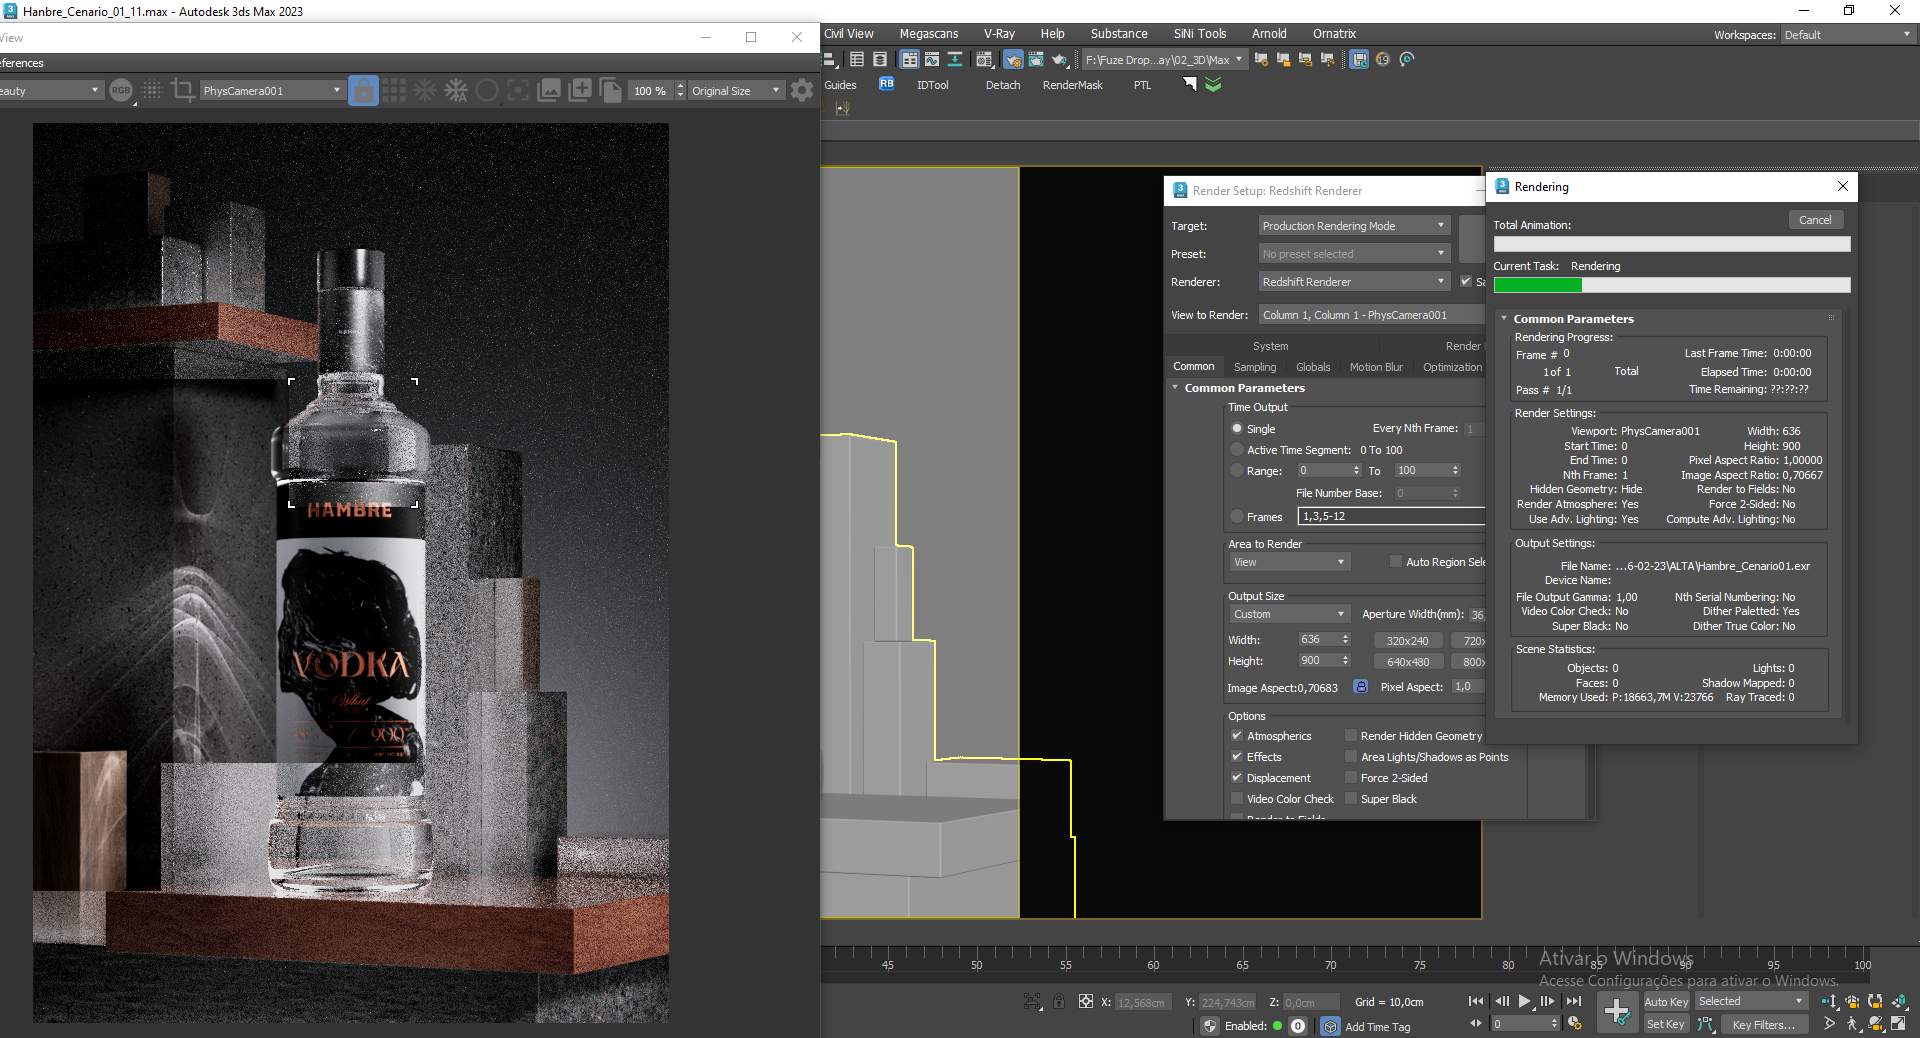Open the Curve Editor toolbar icon
The height and width of the screenshot is (1038, 1920).
pos(932,60)
